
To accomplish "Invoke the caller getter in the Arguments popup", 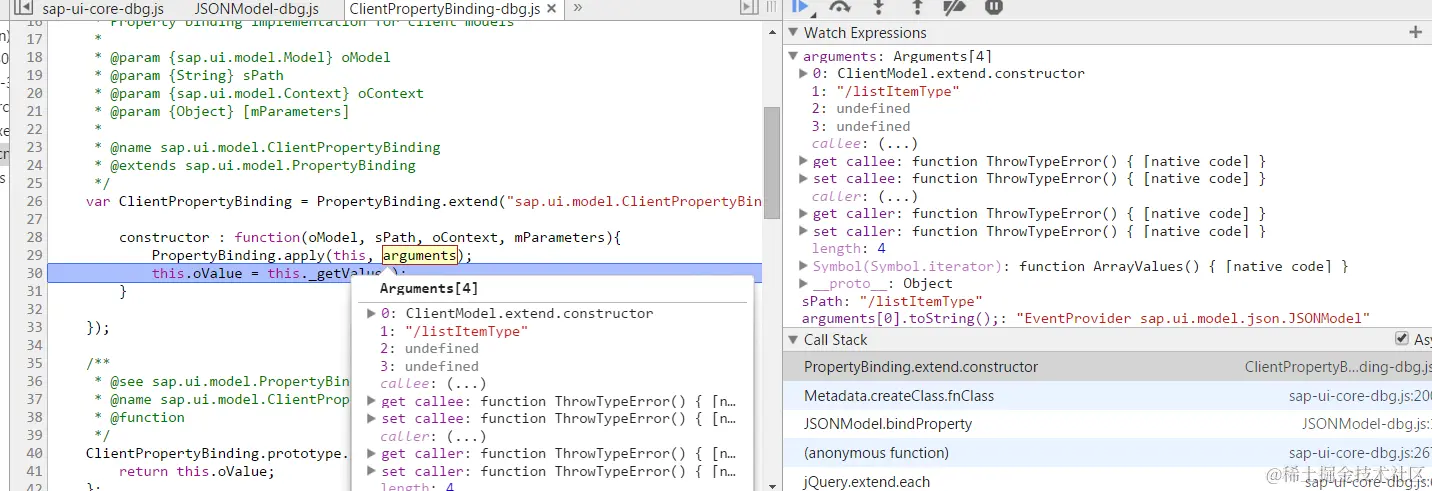I will pos(467,436).
